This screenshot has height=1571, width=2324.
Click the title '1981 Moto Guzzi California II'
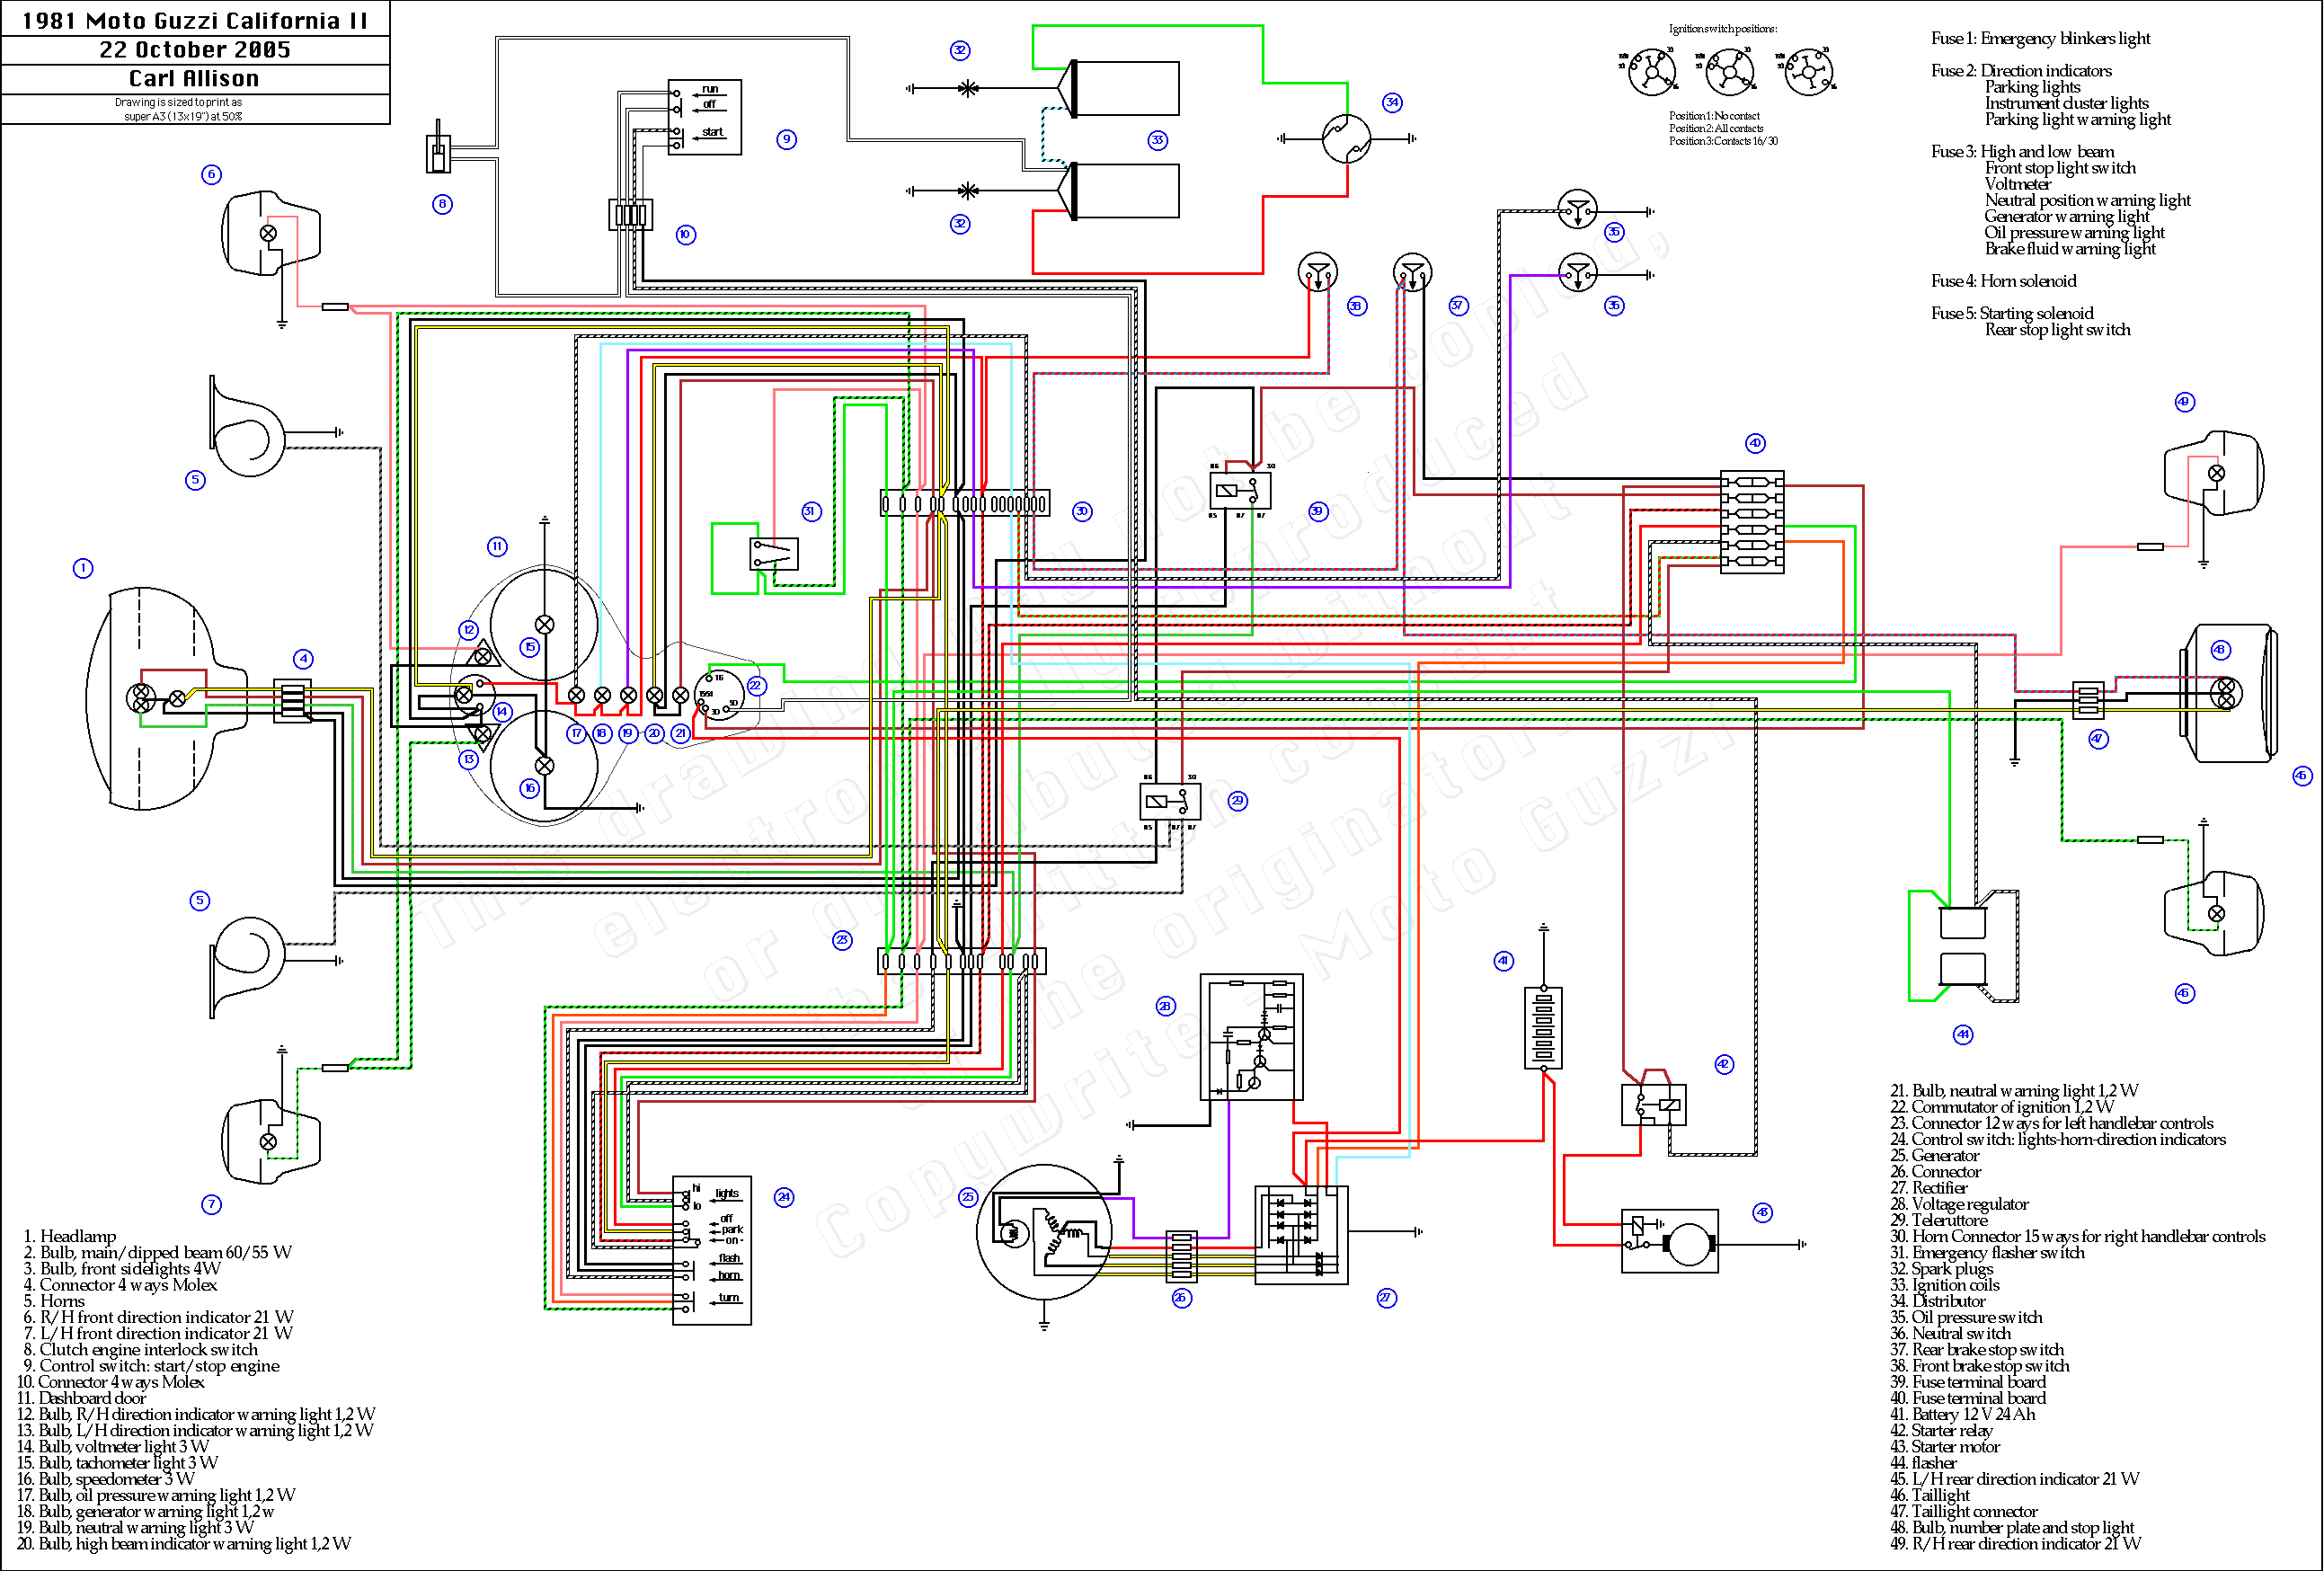pos(195,20)
